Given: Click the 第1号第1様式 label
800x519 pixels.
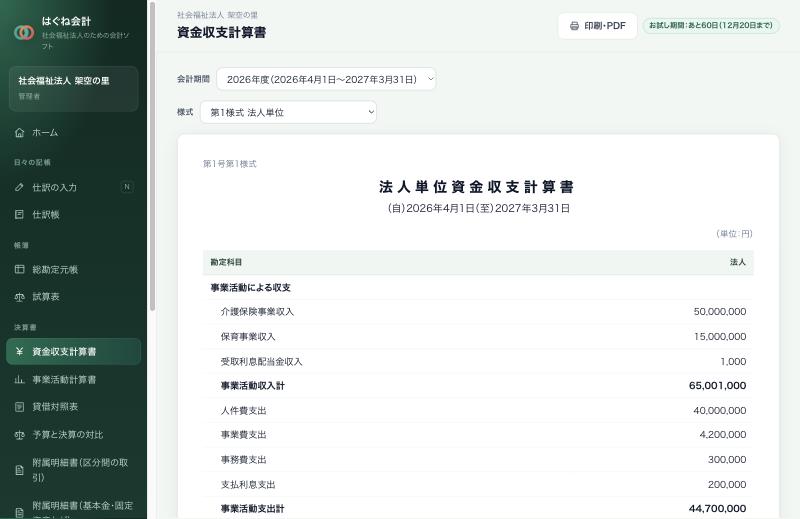Looking at the screenshot, I should click(230, 164).
